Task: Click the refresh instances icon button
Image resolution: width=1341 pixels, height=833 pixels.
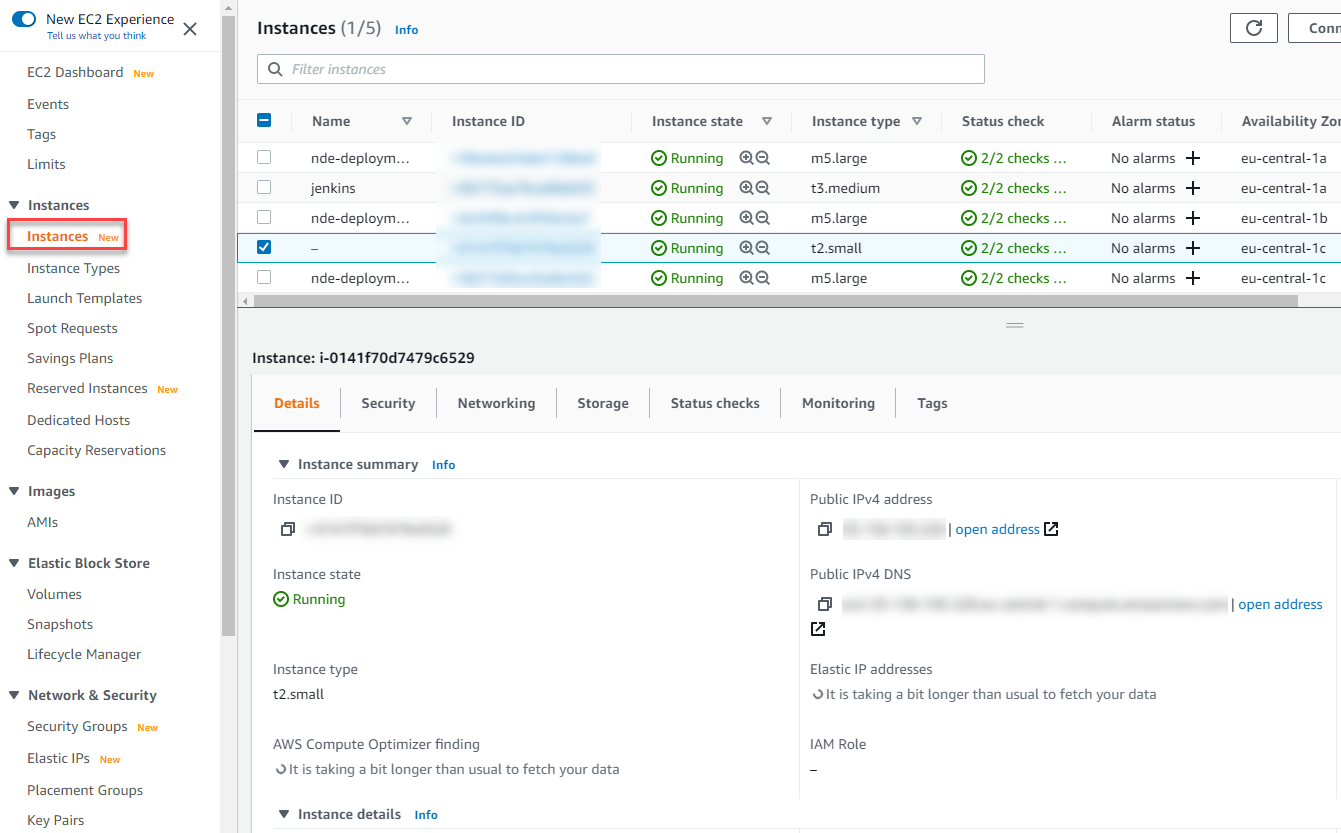Action: [x=1253, y=28]
